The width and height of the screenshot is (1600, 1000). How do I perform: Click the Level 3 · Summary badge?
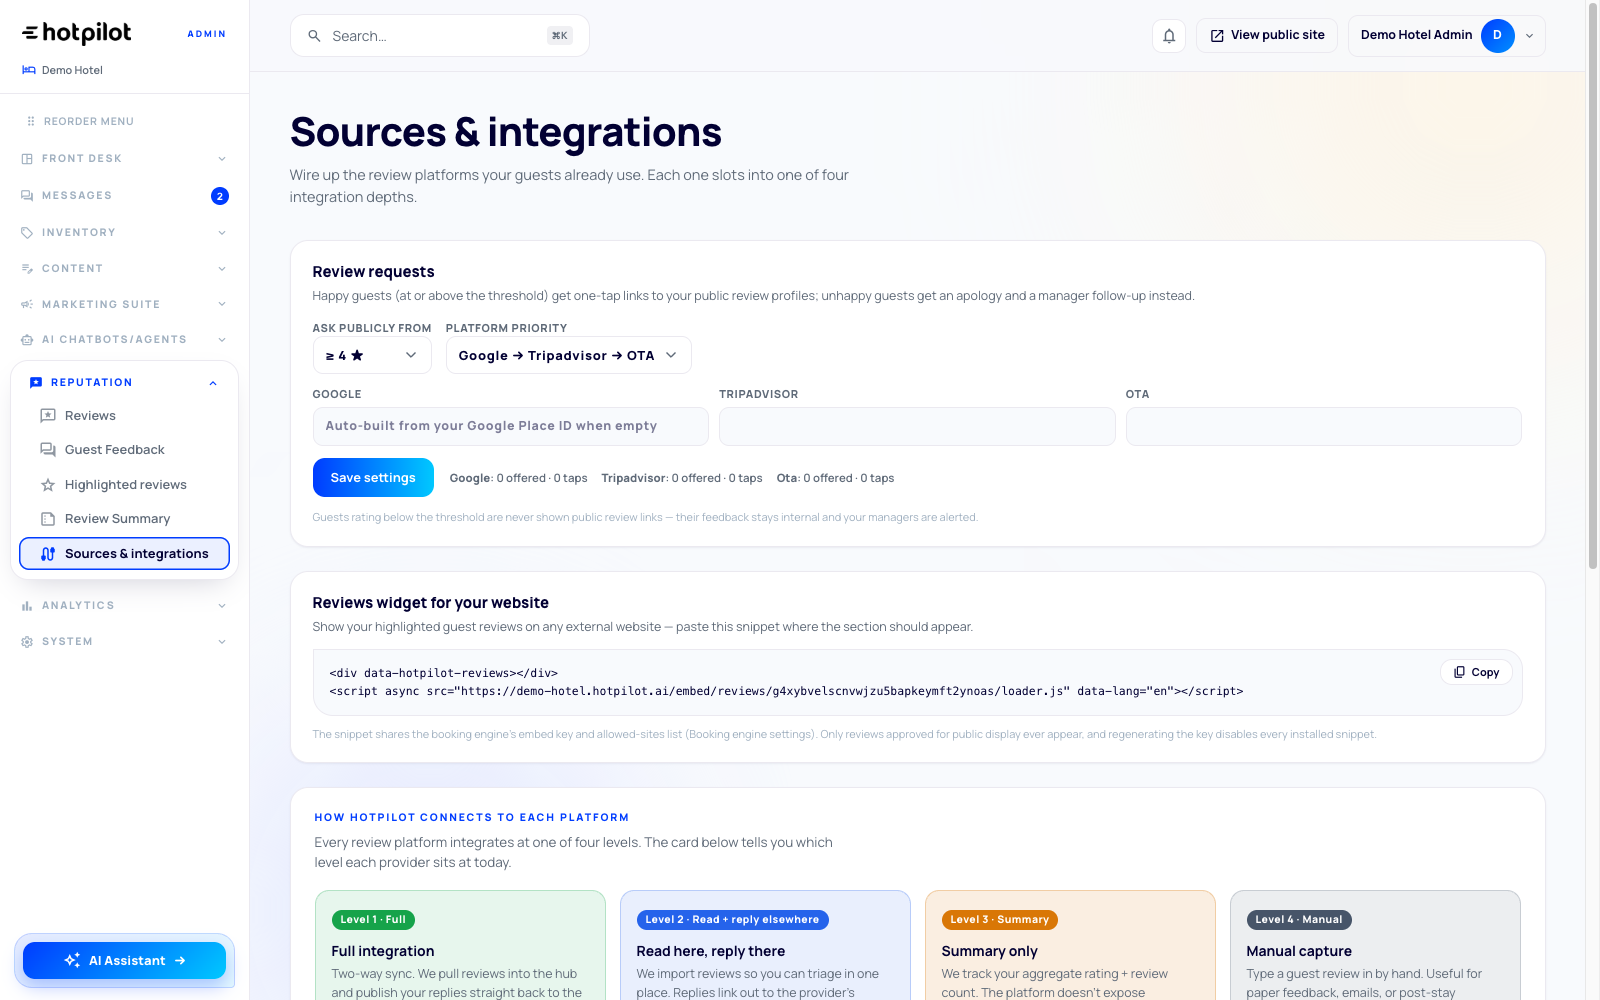(1000, 920)
